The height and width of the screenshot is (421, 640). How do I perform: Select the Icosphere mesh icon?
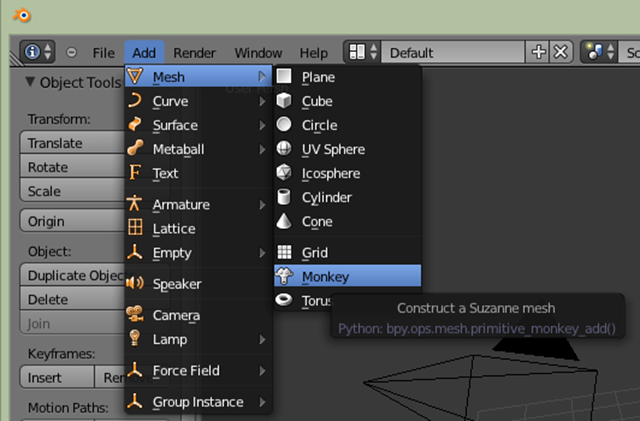(x=284, y=173)
